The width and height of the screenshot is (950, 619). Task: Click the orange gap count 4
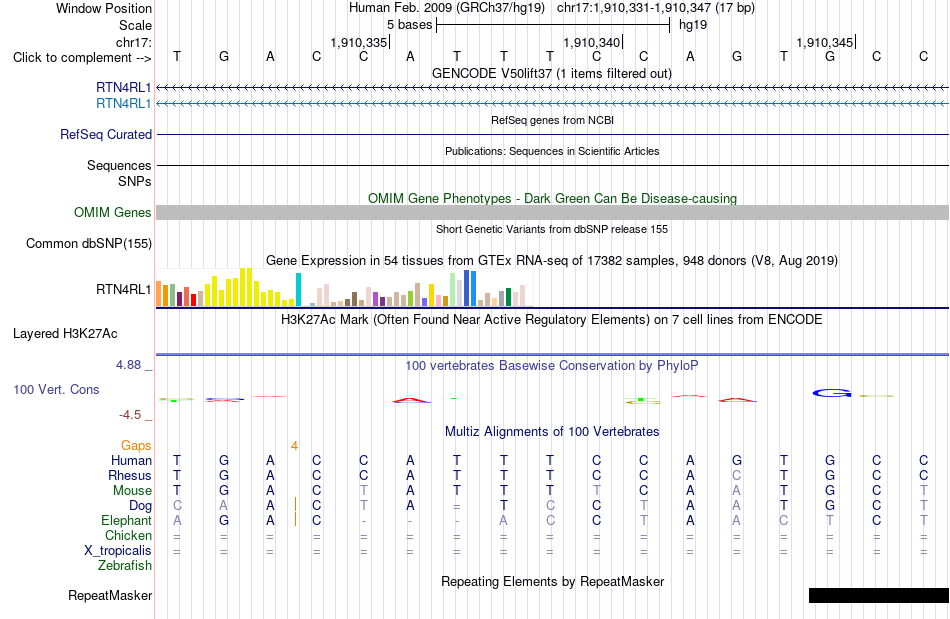click(x=294, y=446)
